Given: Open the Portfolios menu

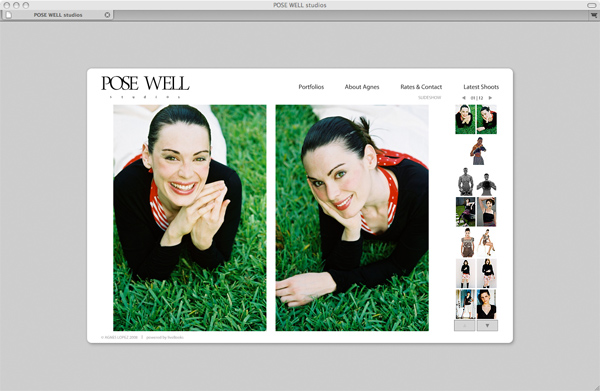Looking at the screenshot, I should 311,87.
